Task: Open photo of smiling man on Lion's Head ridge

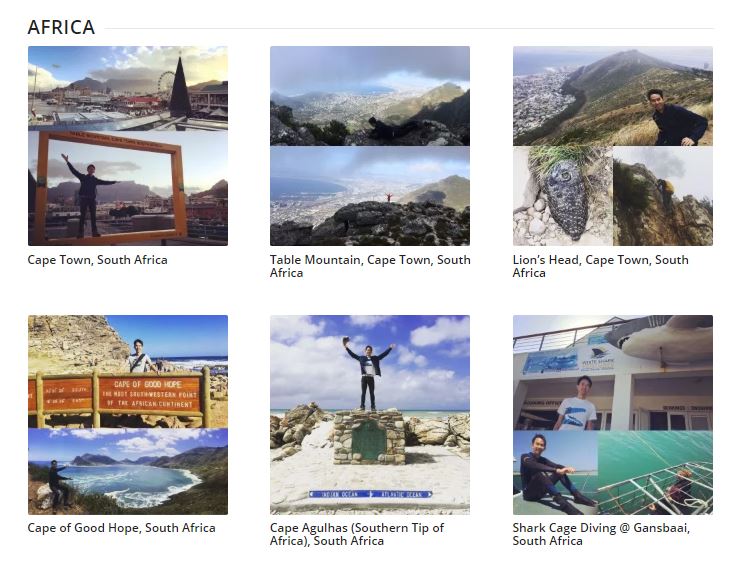Action: coord(612,96)
